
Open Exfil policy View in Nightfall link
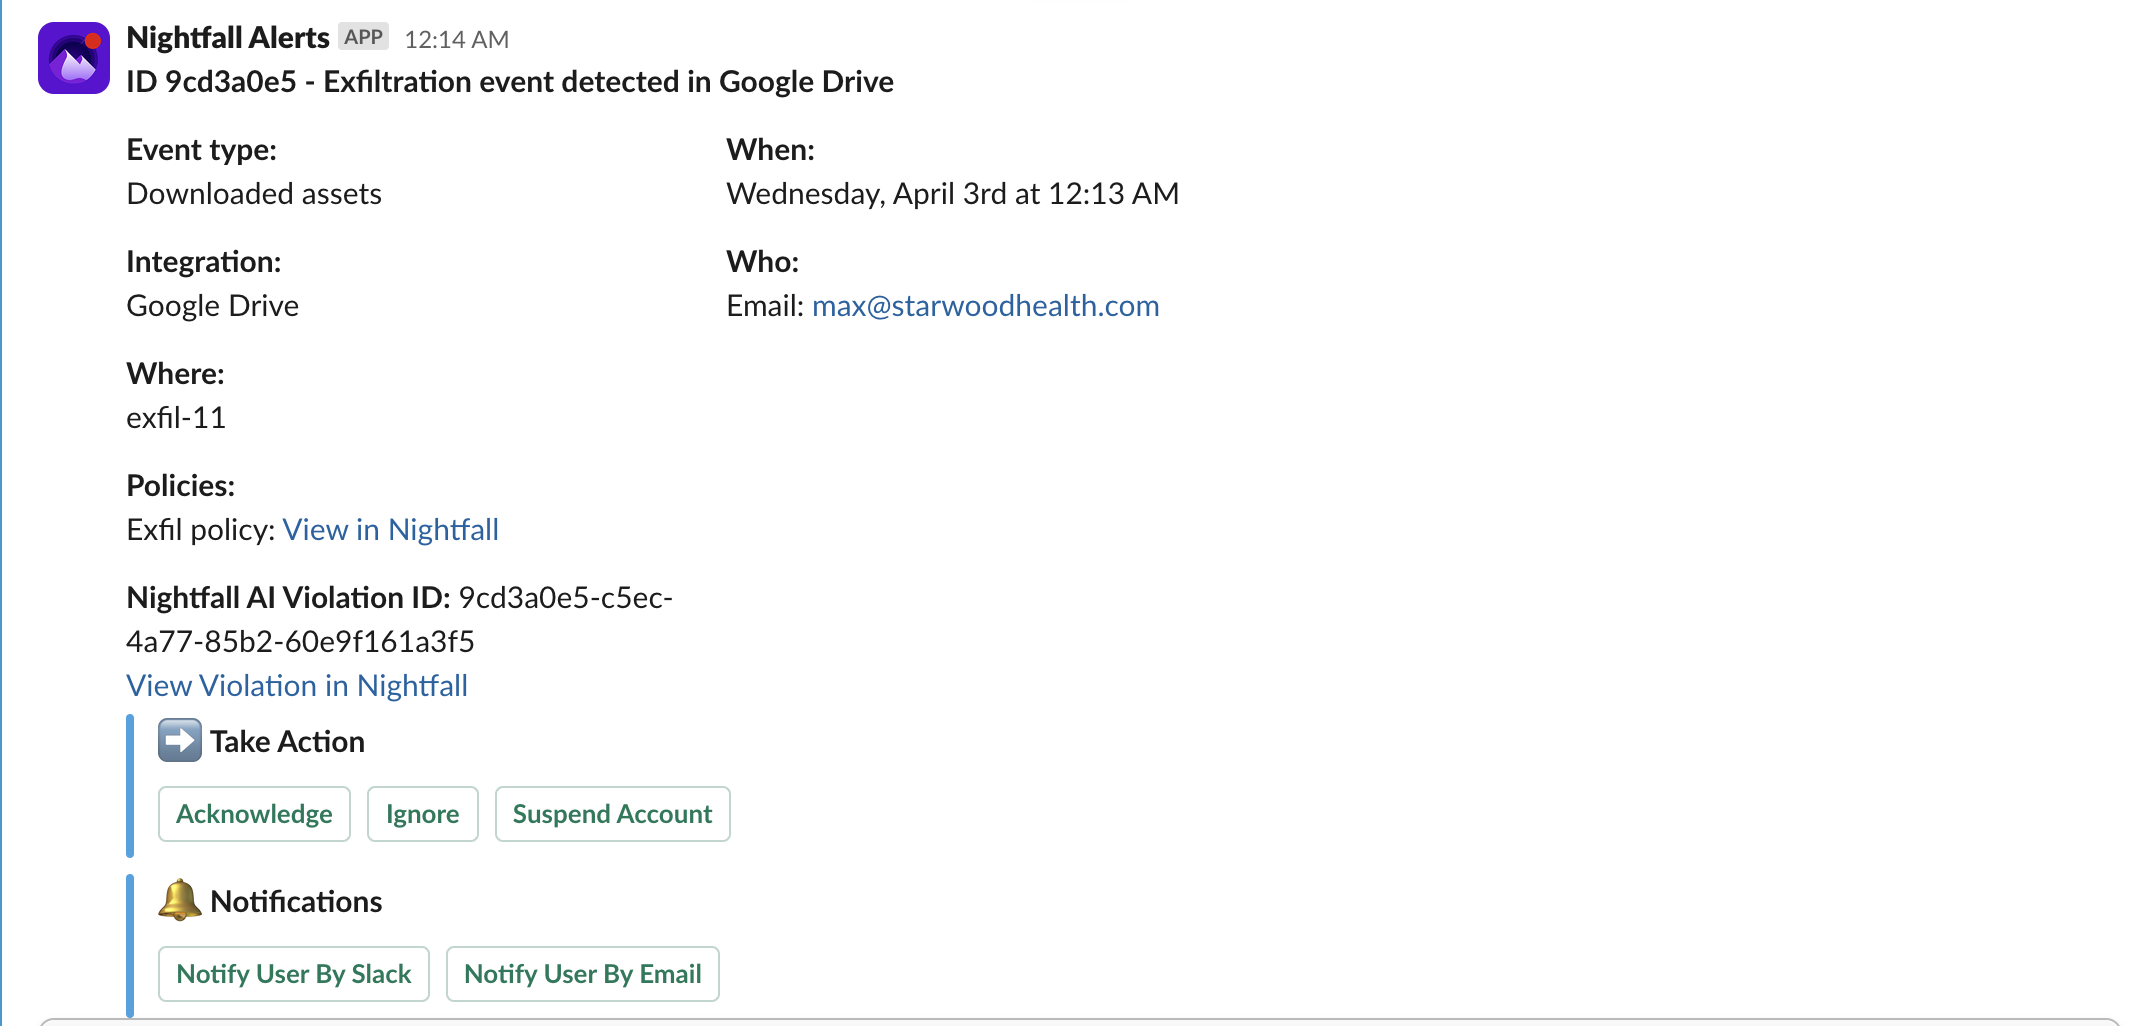(x=390, y=530)
